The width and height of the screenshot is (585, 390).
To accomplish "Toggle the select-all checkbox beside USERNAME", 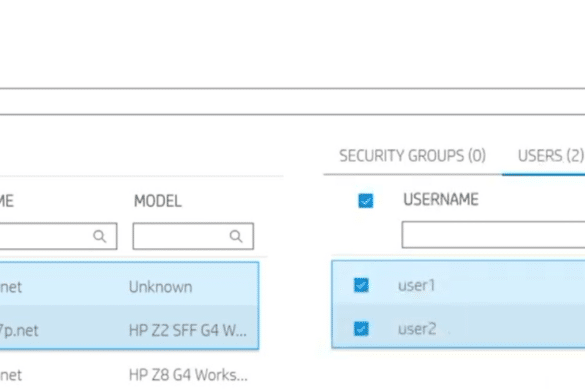I will (x=366, y=200).
